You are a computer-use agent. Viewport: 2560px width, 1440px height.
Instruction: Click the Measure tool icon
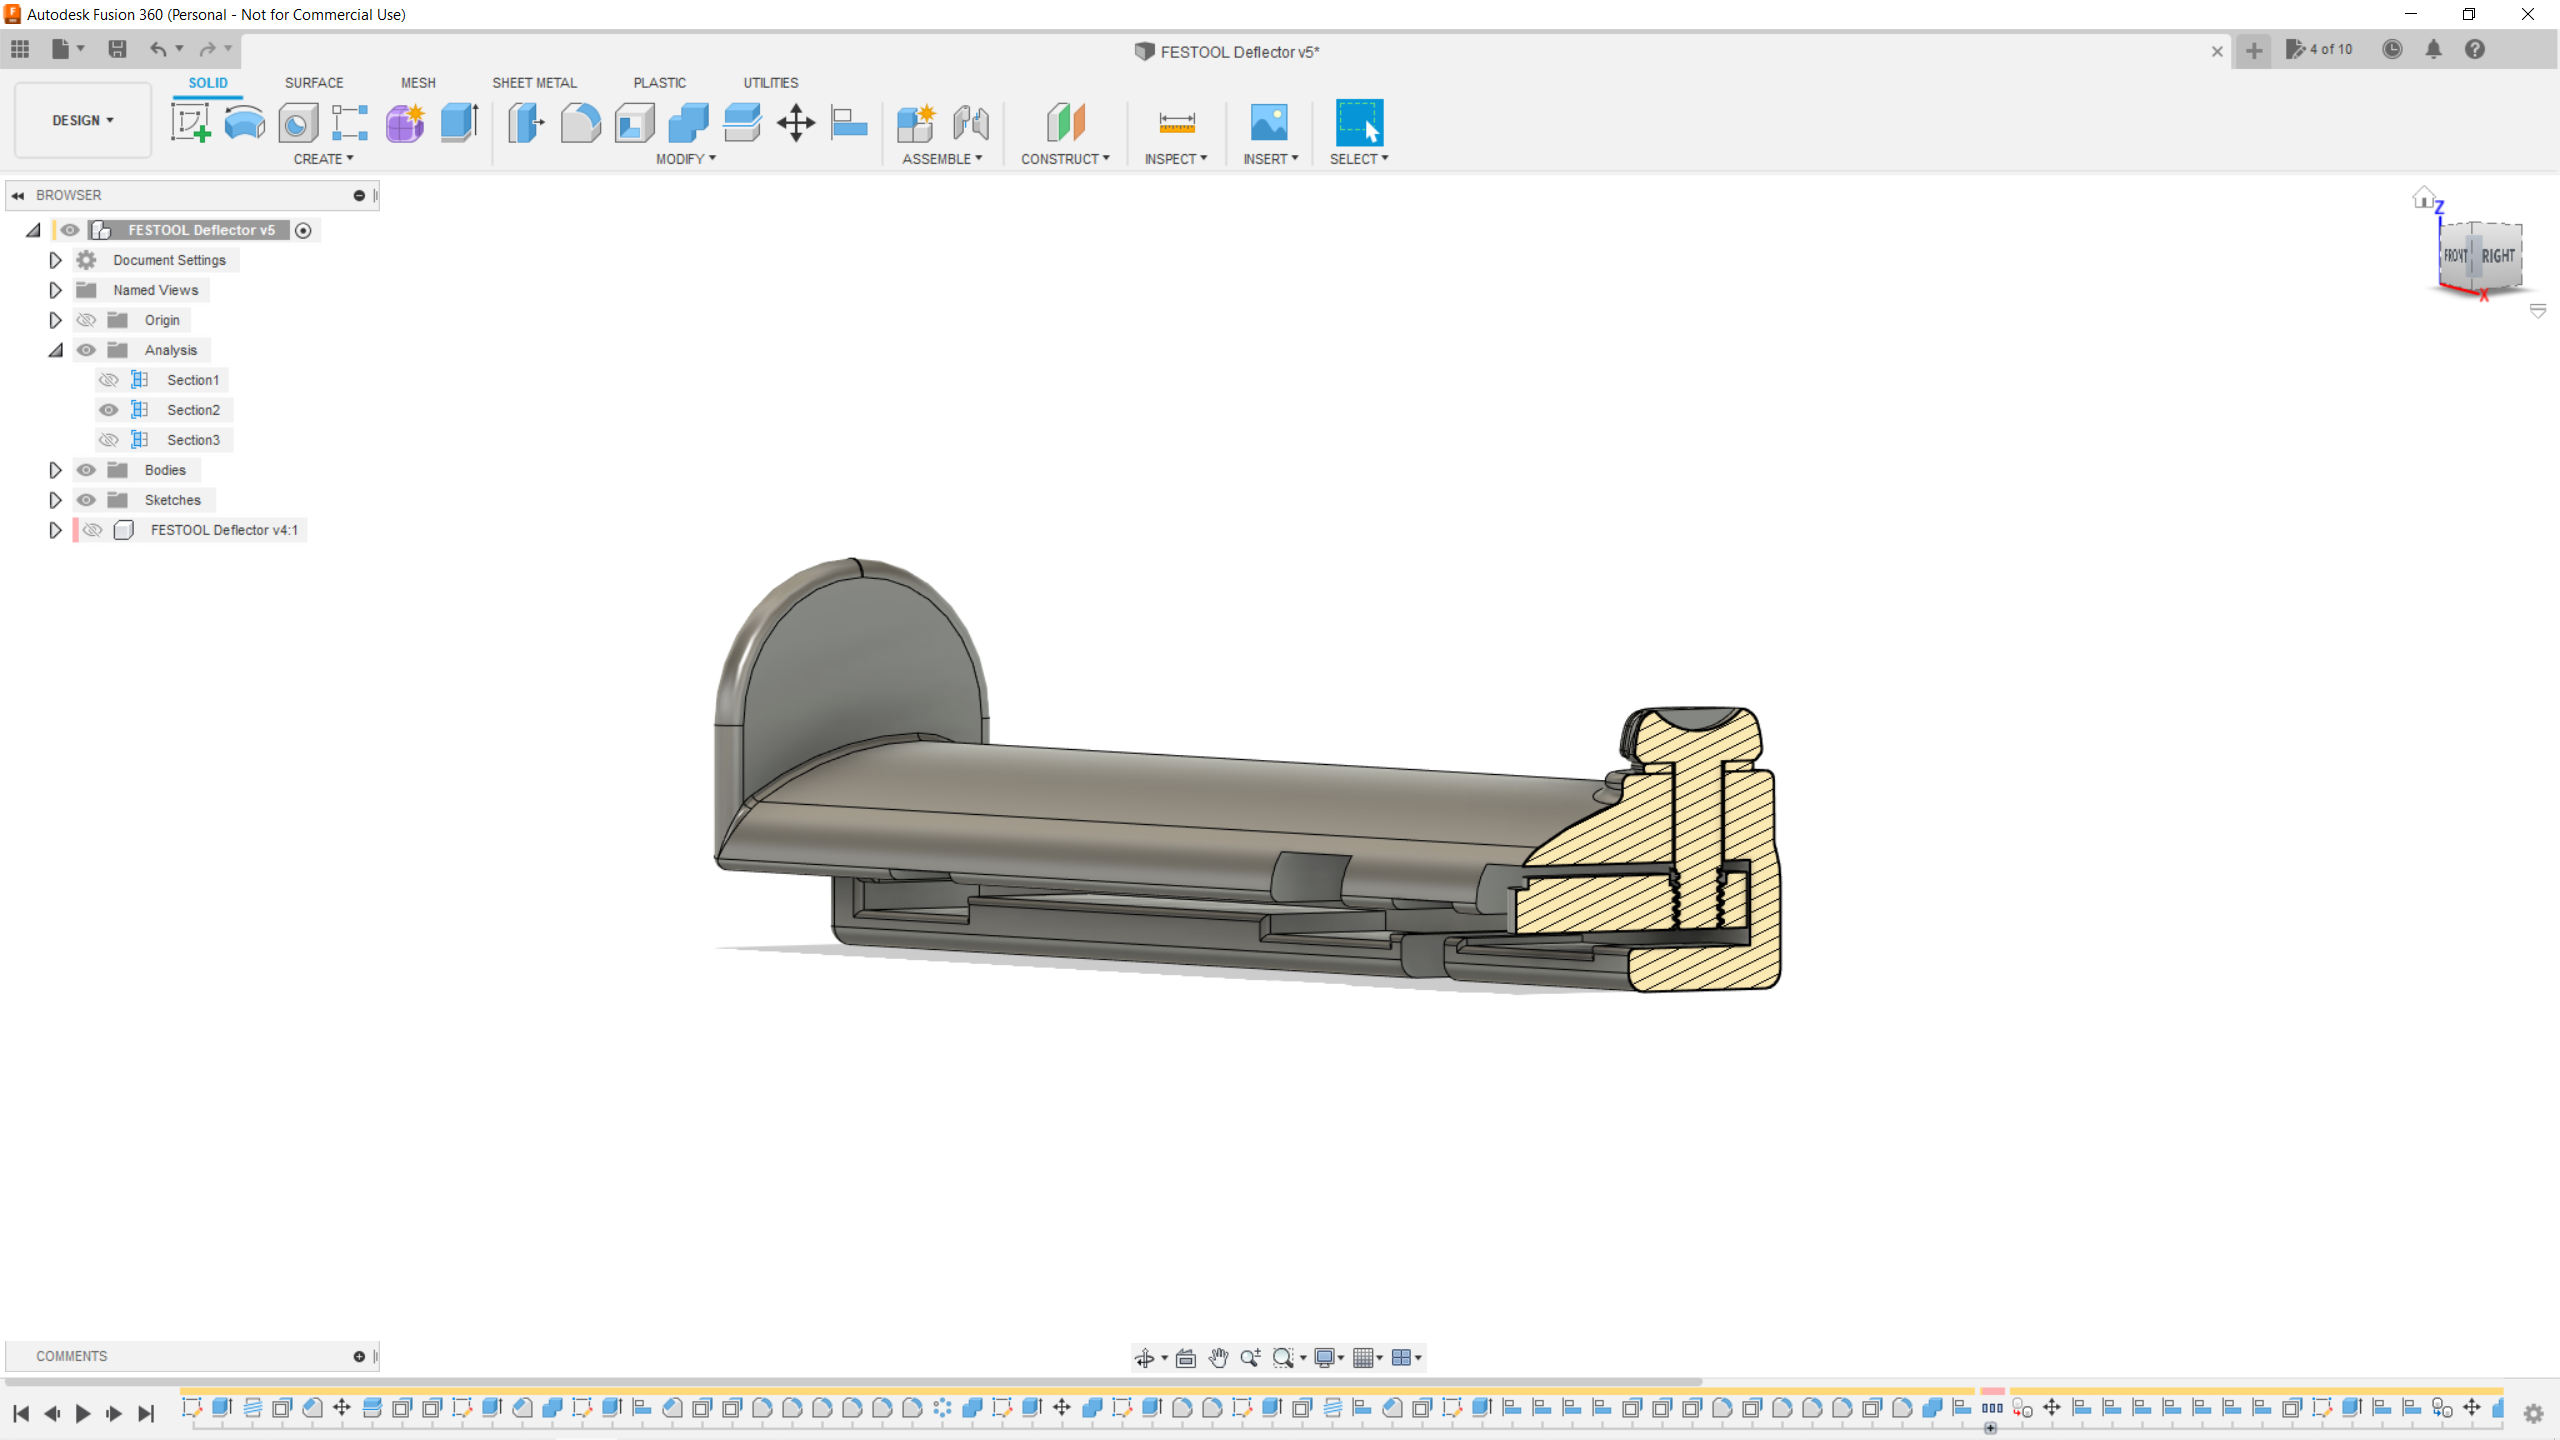tap(1176, 123)
